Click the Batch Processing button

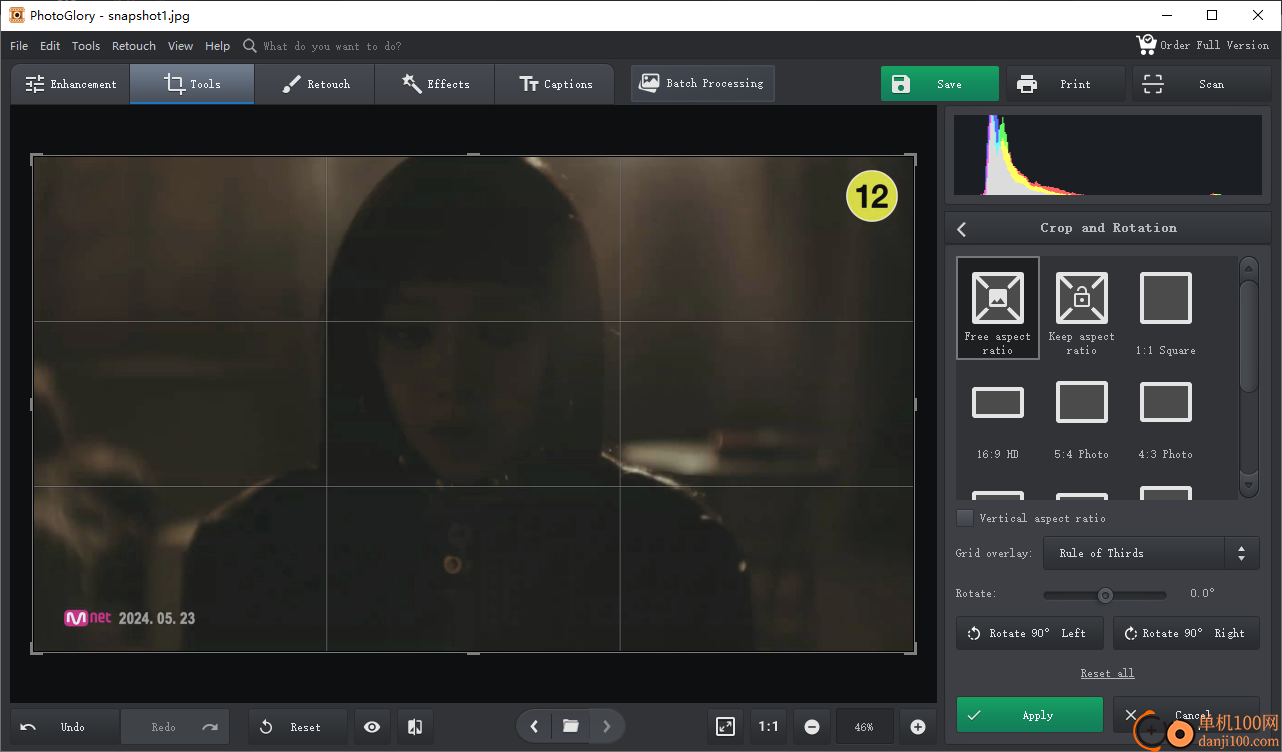click(702, 83)
